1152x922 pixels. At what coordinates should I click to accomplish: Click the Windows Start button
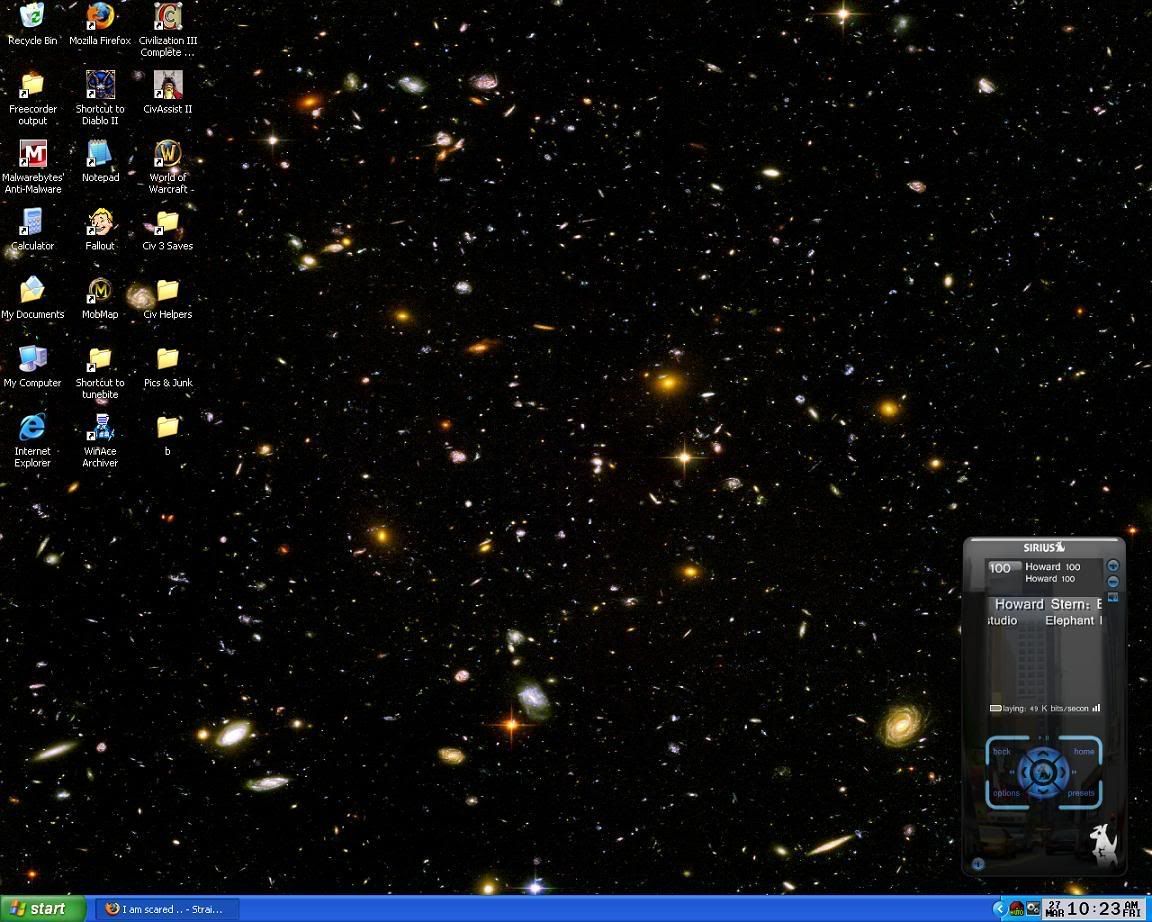42,909
